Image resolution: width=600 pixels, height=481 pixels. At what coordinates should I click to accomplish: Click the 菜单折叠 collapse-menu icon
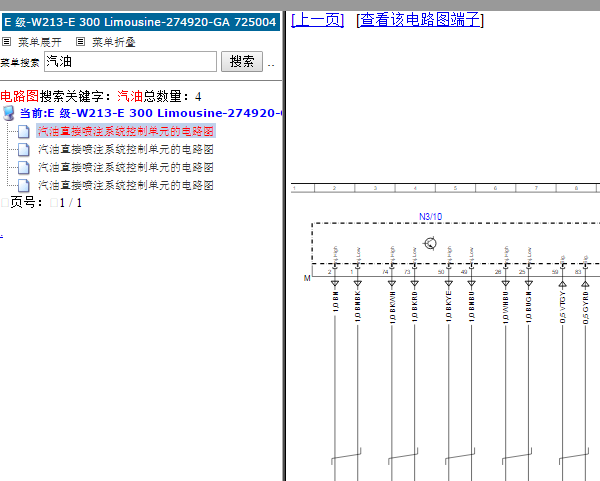point(80,41)
